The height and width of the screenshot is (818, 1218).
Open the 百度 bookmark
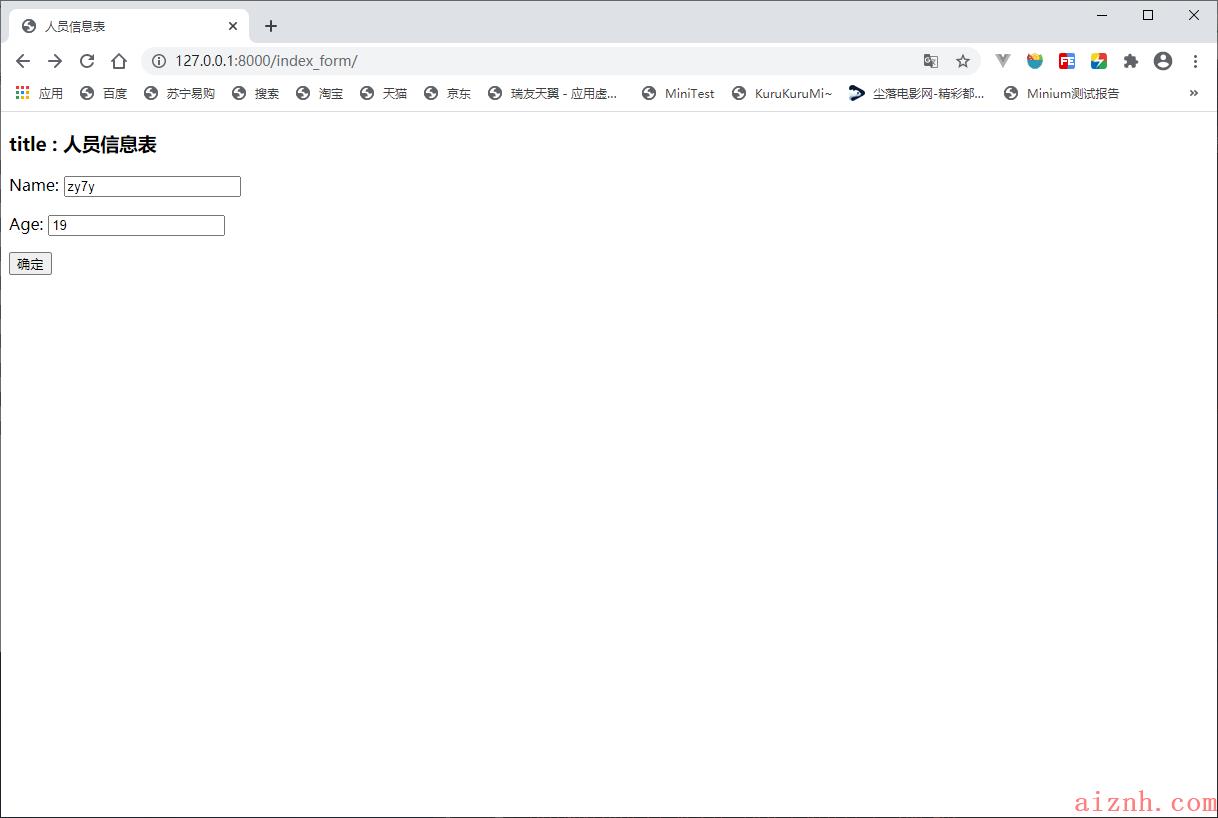click(104, 93)
